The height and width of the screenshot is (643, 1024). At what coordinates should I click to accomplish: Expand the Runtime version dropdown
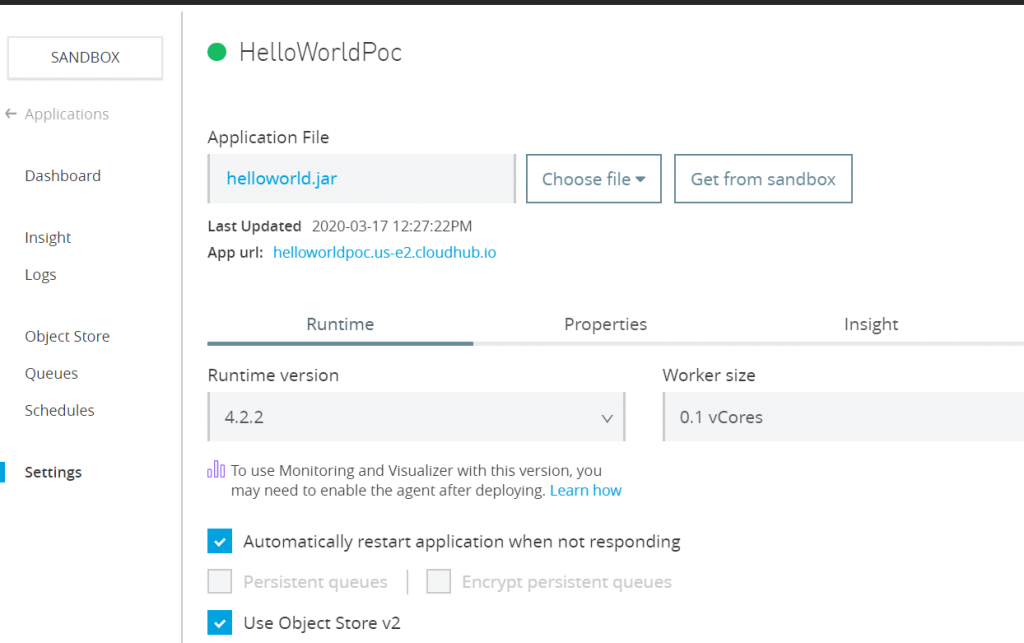coord(607,418)
